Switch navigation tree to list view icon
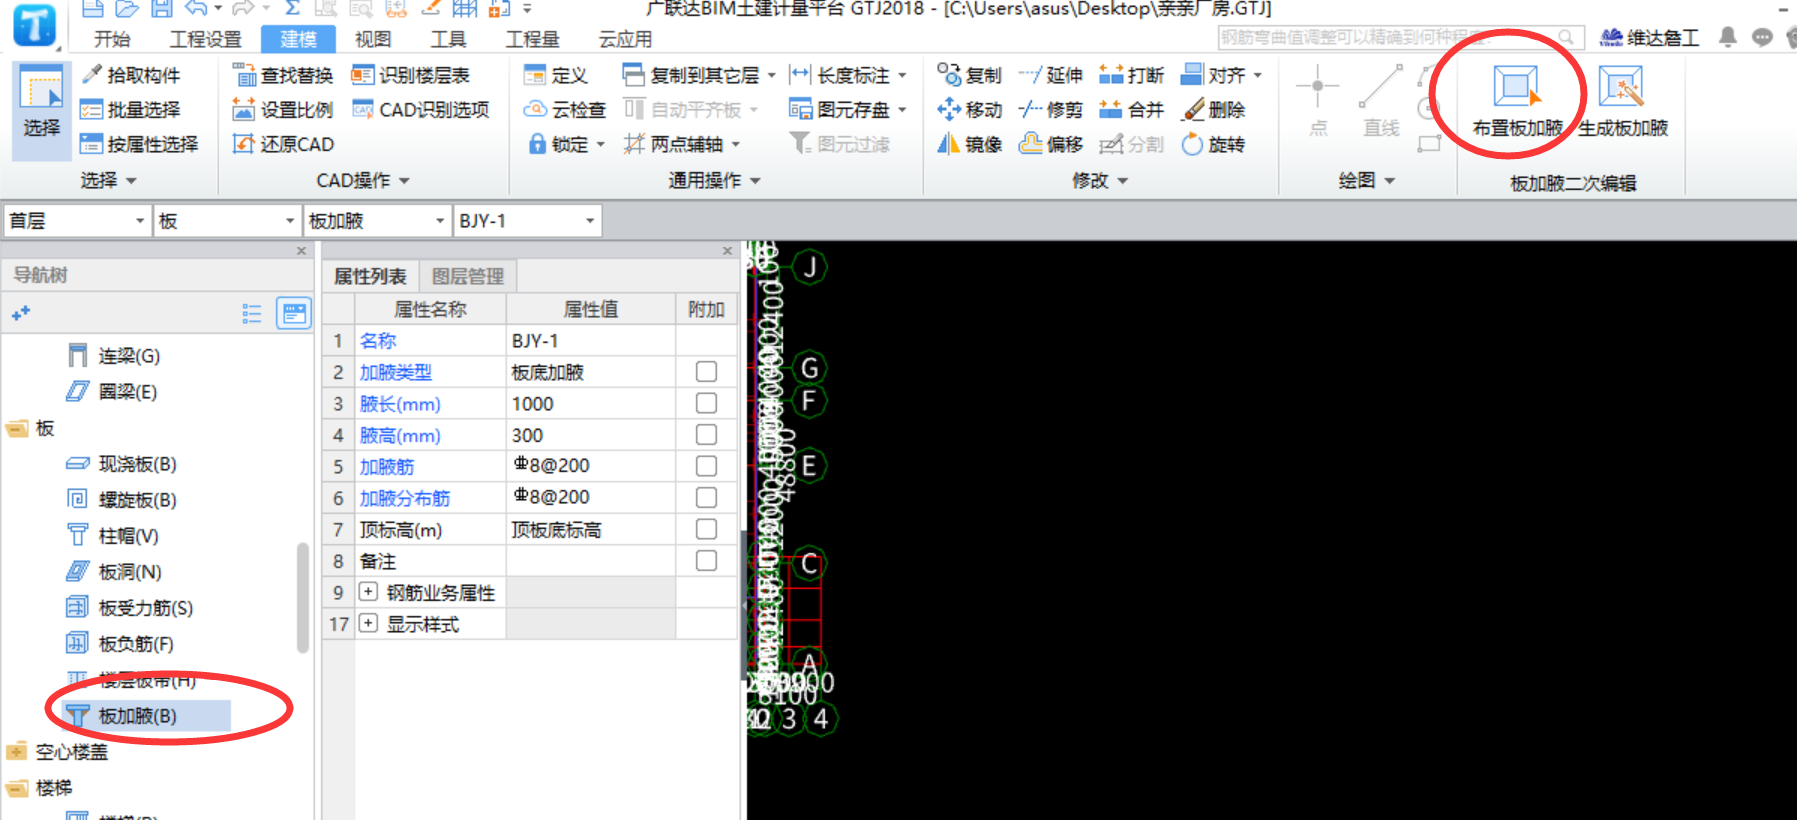1797x820 pixels. [252, 314]
